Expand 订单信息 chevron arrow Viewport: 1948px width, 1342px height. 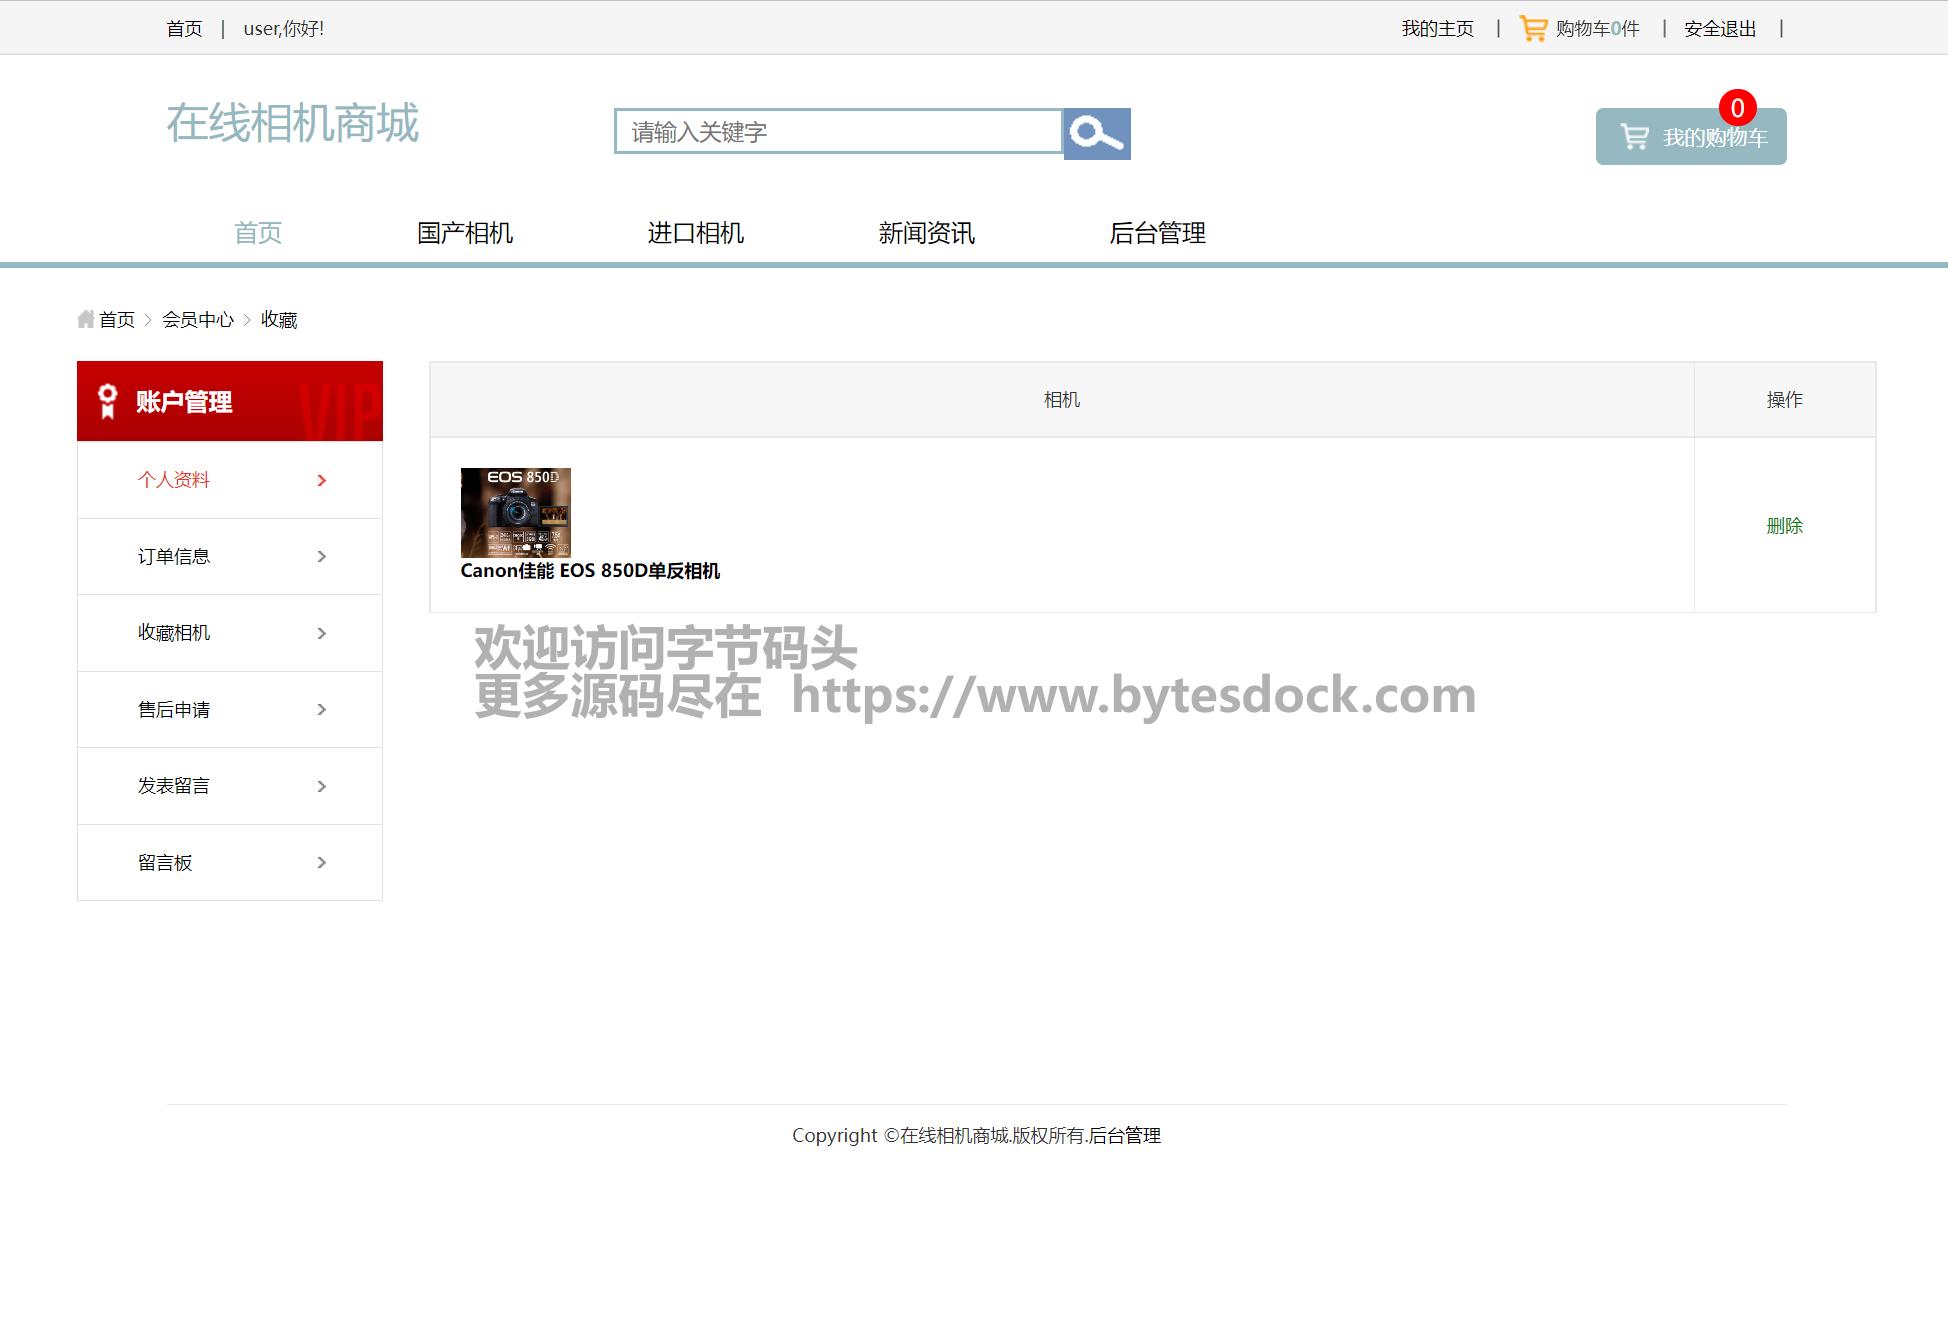pyautogui.click(x=321, y=557)
